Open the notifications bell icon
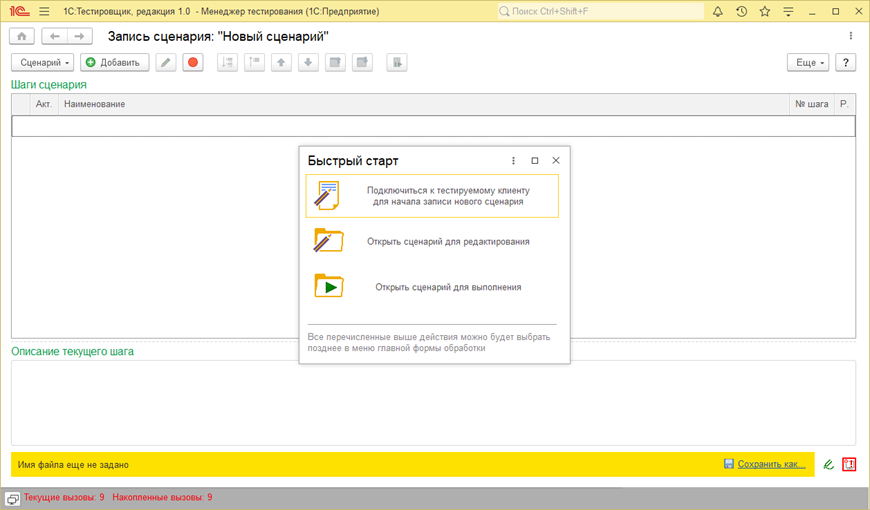Viewport: 870px width, 510px height. [x=718, y=12]
